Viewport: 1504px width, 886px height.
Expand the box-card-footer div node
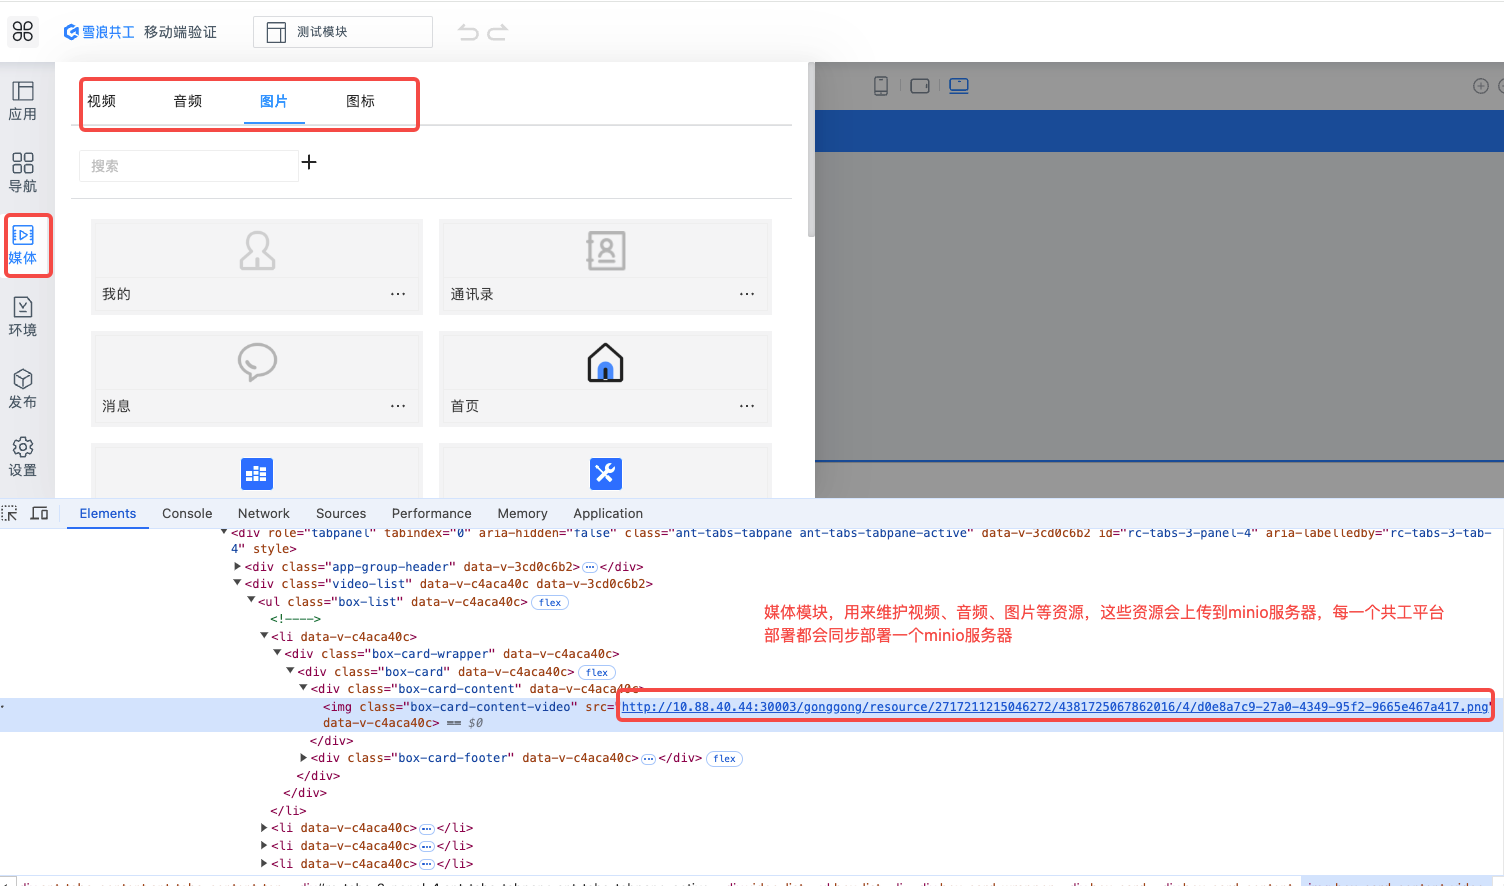303,757
